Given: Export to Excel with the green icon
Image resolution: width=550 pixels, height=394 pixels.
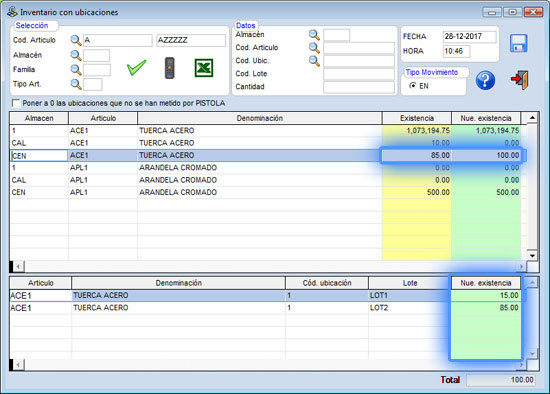Looking at the screenshot, I should pyautogui.click(x=204, y=68).
